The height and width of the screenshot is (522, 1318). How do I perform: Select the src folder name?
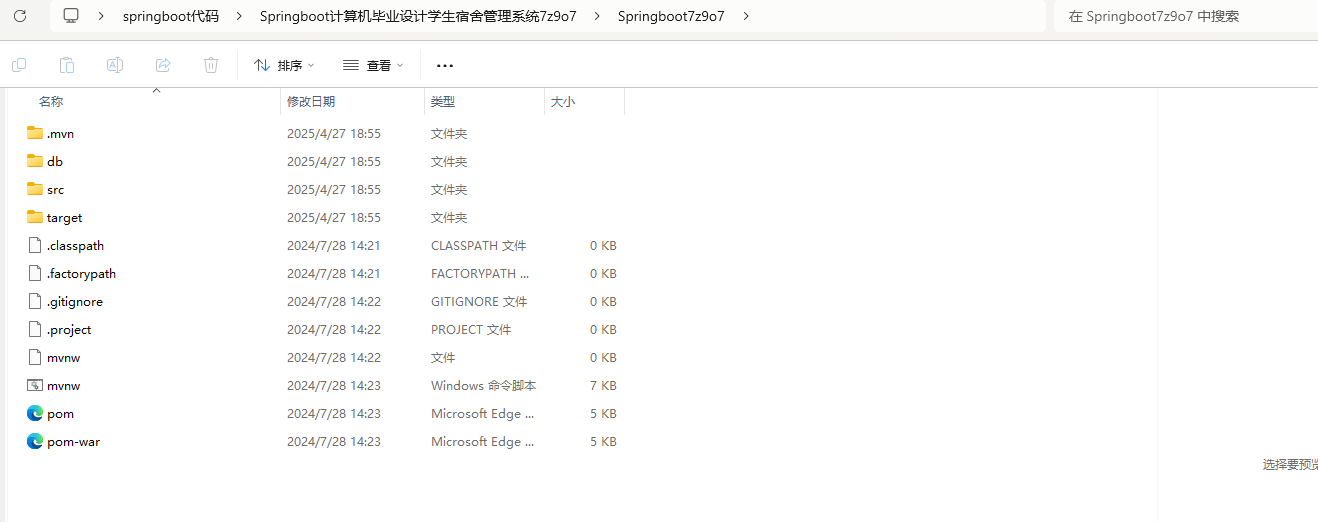pos(55,189)
